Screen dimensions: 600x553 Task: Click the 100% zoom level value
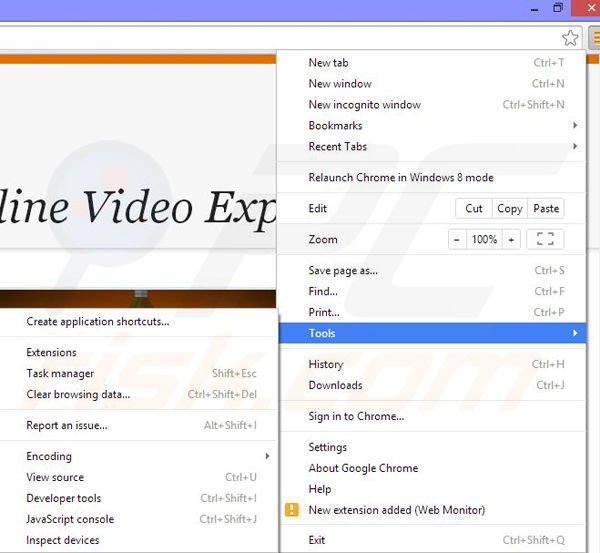click(x=484, y=240)
